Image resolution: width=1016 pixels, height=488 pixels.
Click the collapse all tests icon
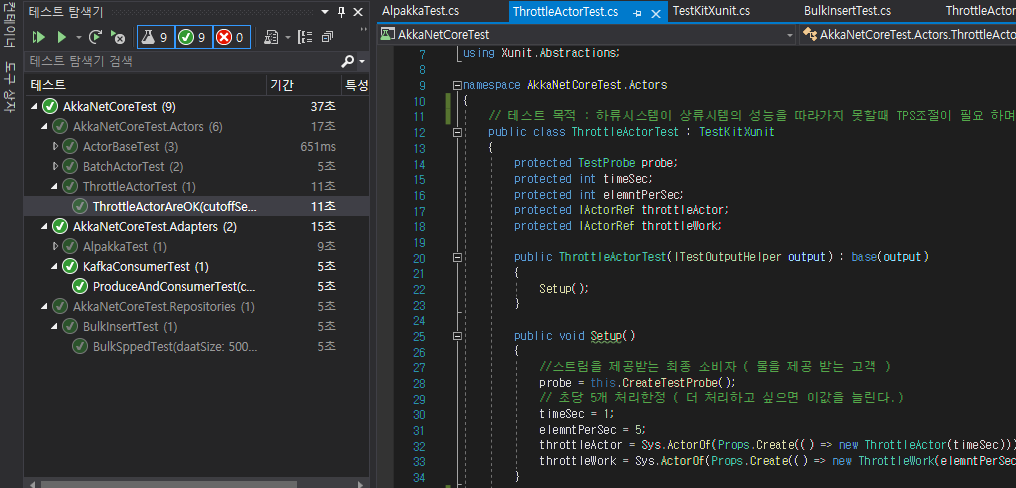pos(327,37)
